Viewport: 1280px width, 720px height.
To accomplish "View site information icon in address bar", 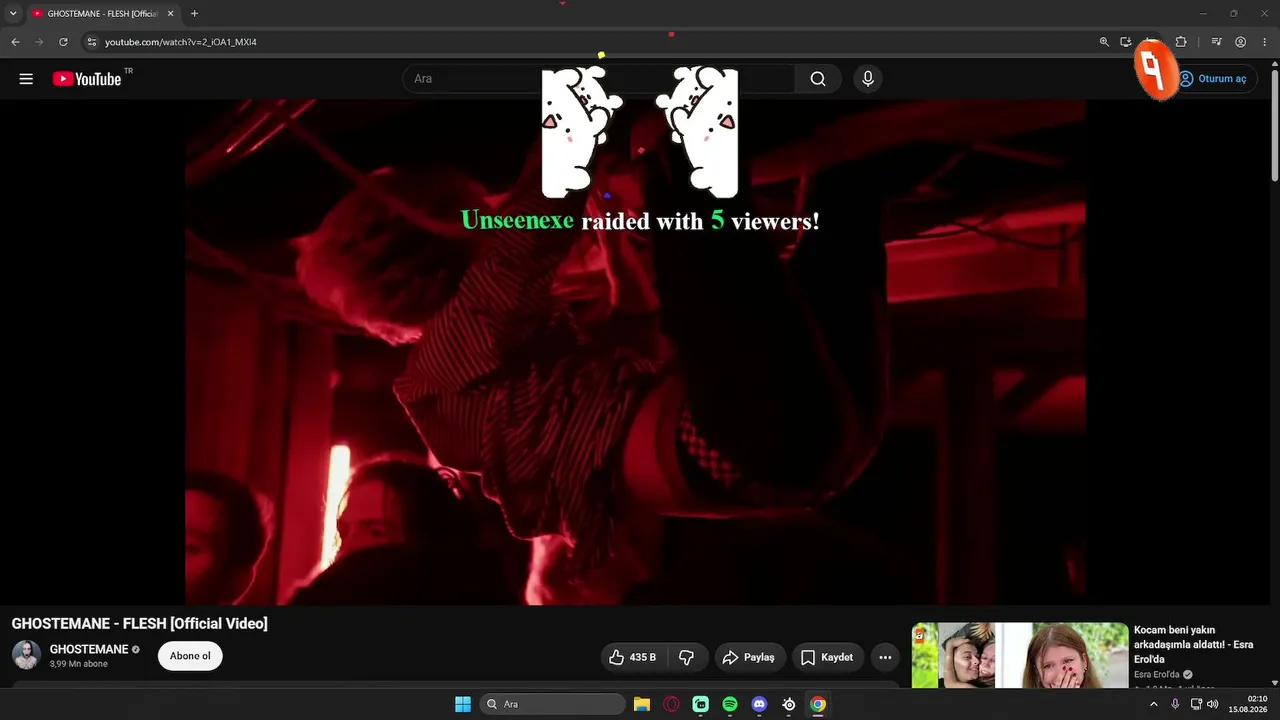I will click(91, 42).
